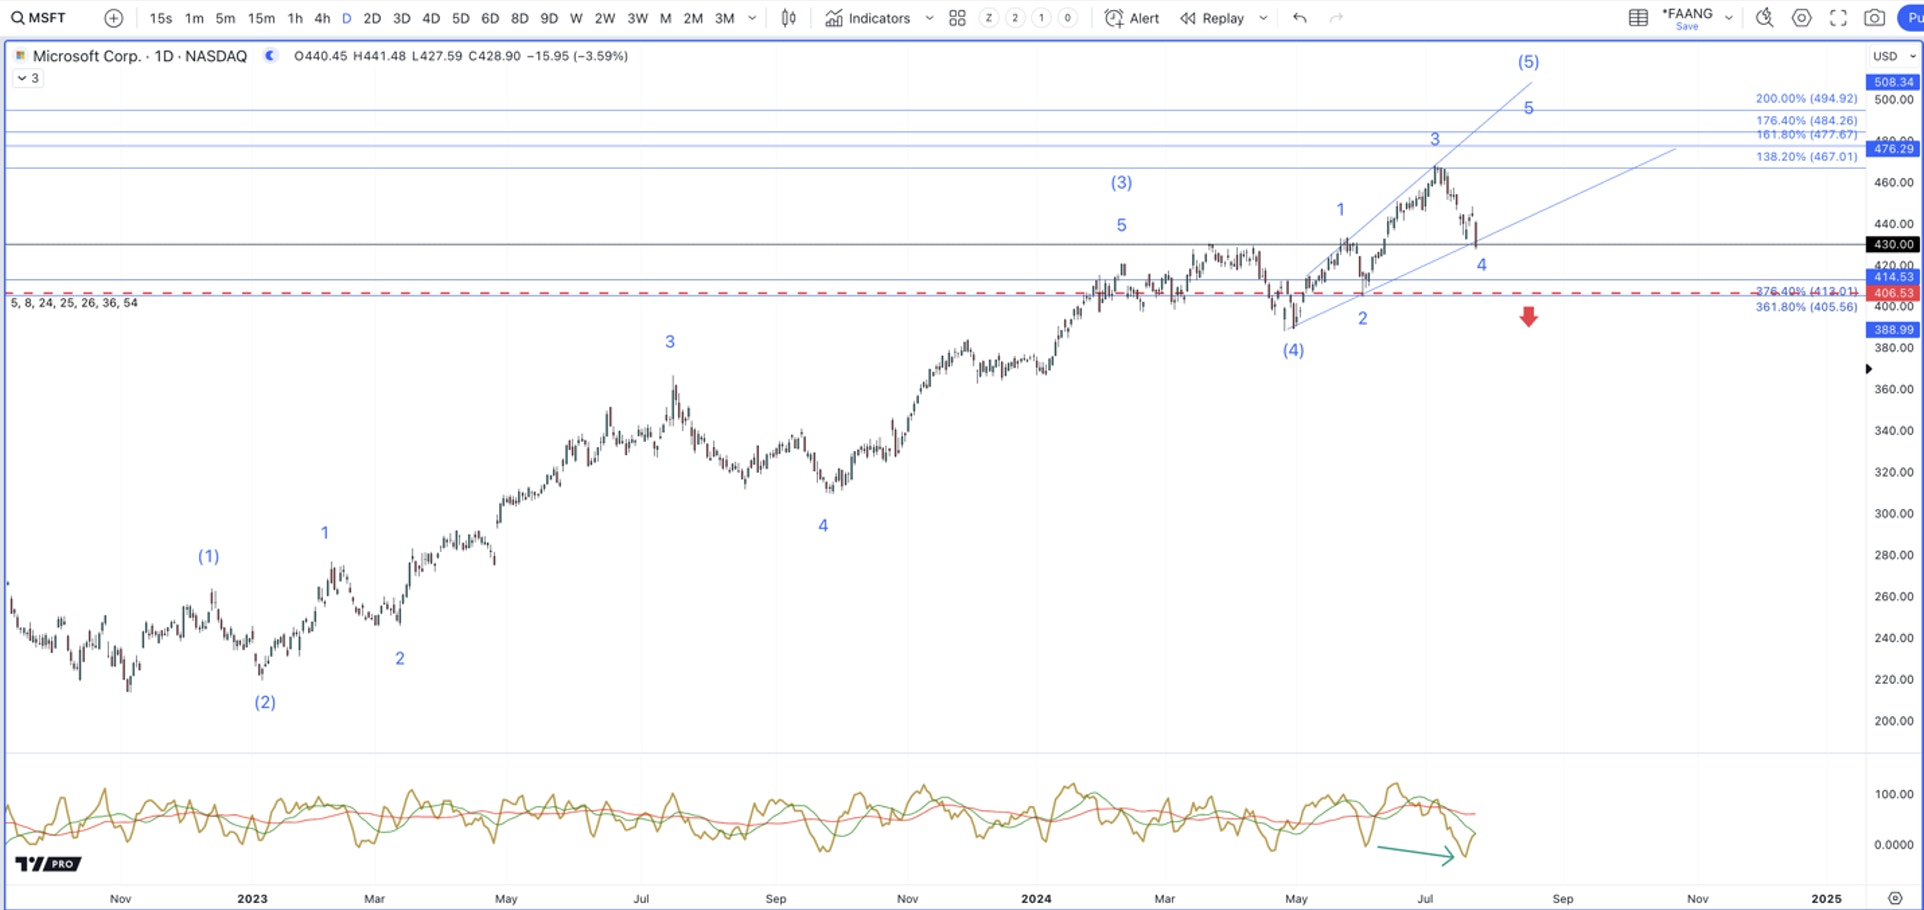Open the USD currency dropdown
This screenshot has width=1924, height=910.
pos(1894,56)
